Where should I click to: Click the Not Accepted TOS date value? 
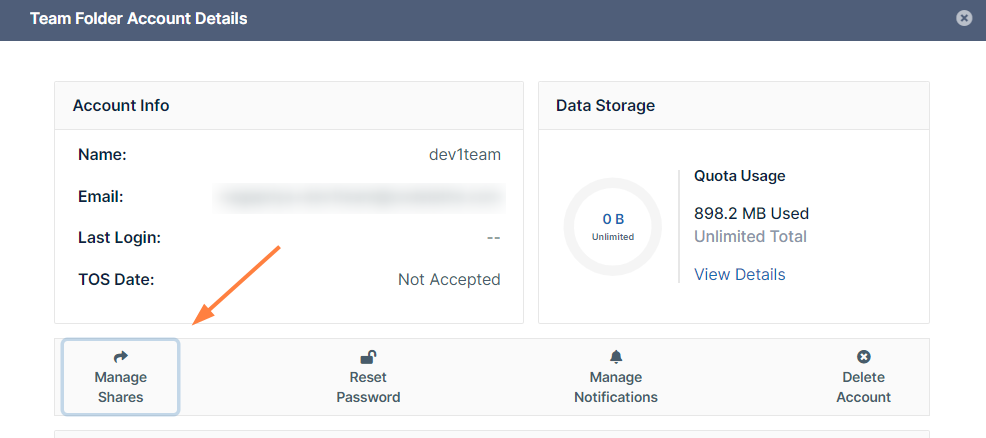click(x=449, y=280)
